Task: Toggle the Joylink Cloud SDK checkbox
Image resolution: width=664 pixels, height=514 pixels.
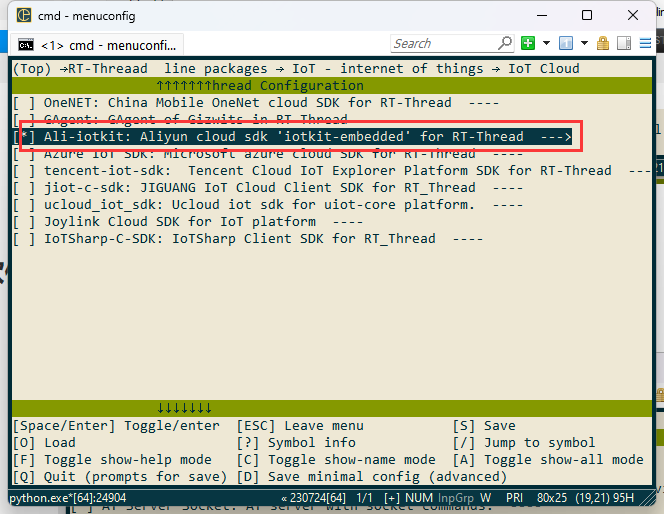Action: (x=24, y=221)
